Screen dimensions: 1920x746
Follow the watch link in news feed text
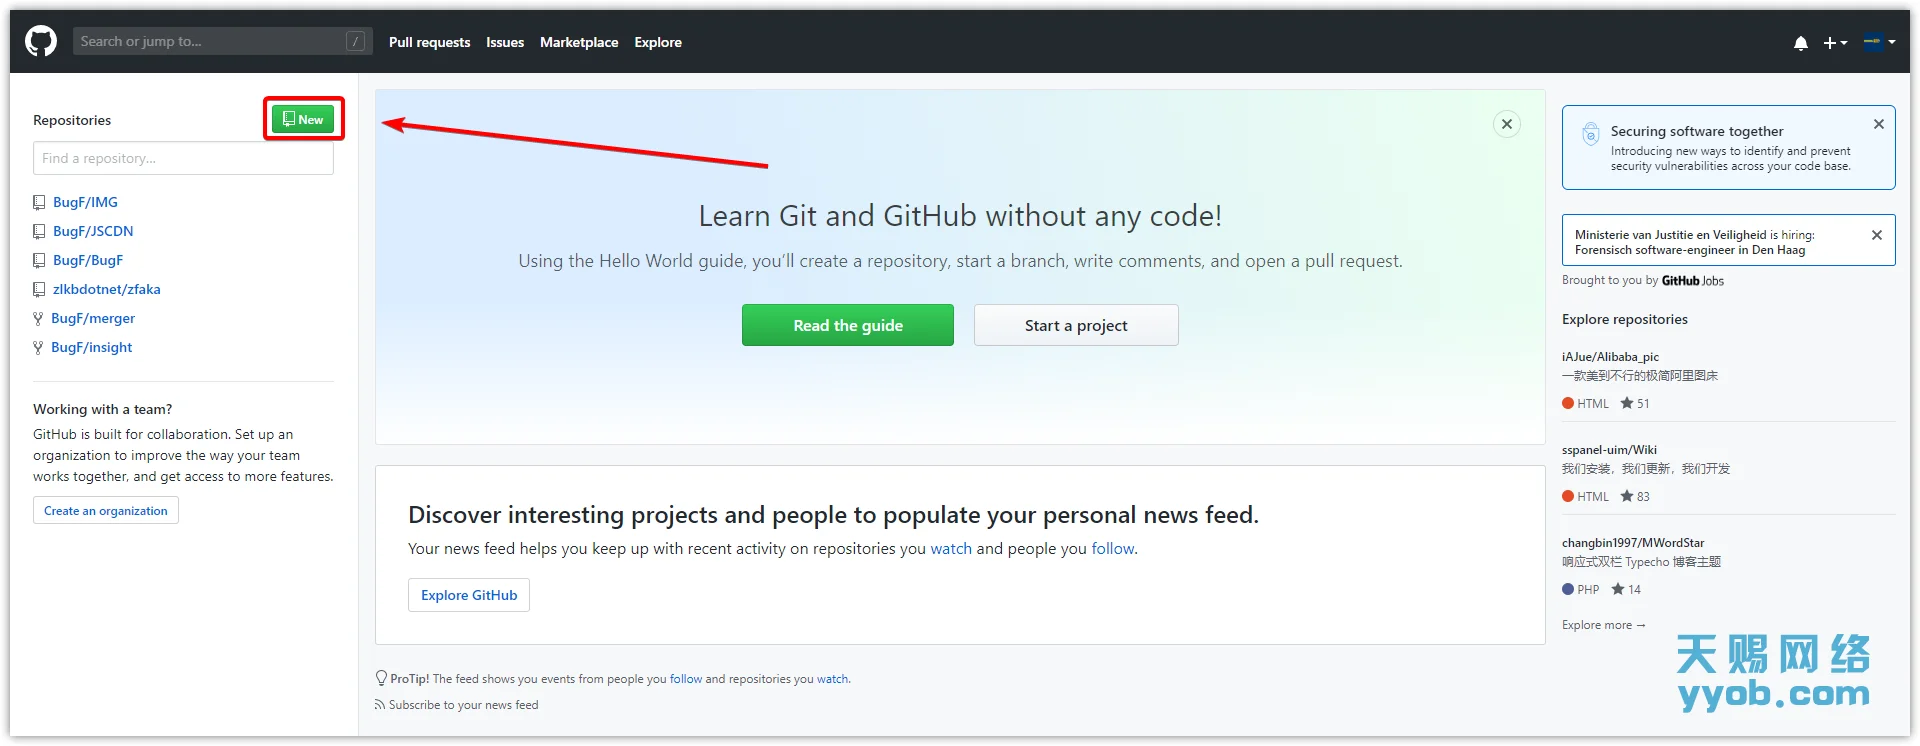coord(951,548)
